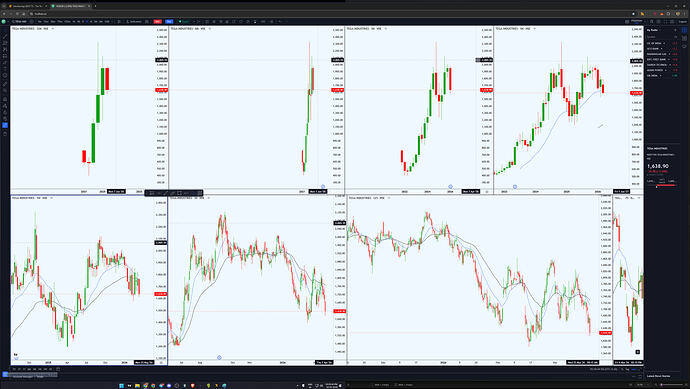Open the TradingView logo menu
Image resolution: width=690 pixels, height=389 pixels.
[x=4, y=21]
